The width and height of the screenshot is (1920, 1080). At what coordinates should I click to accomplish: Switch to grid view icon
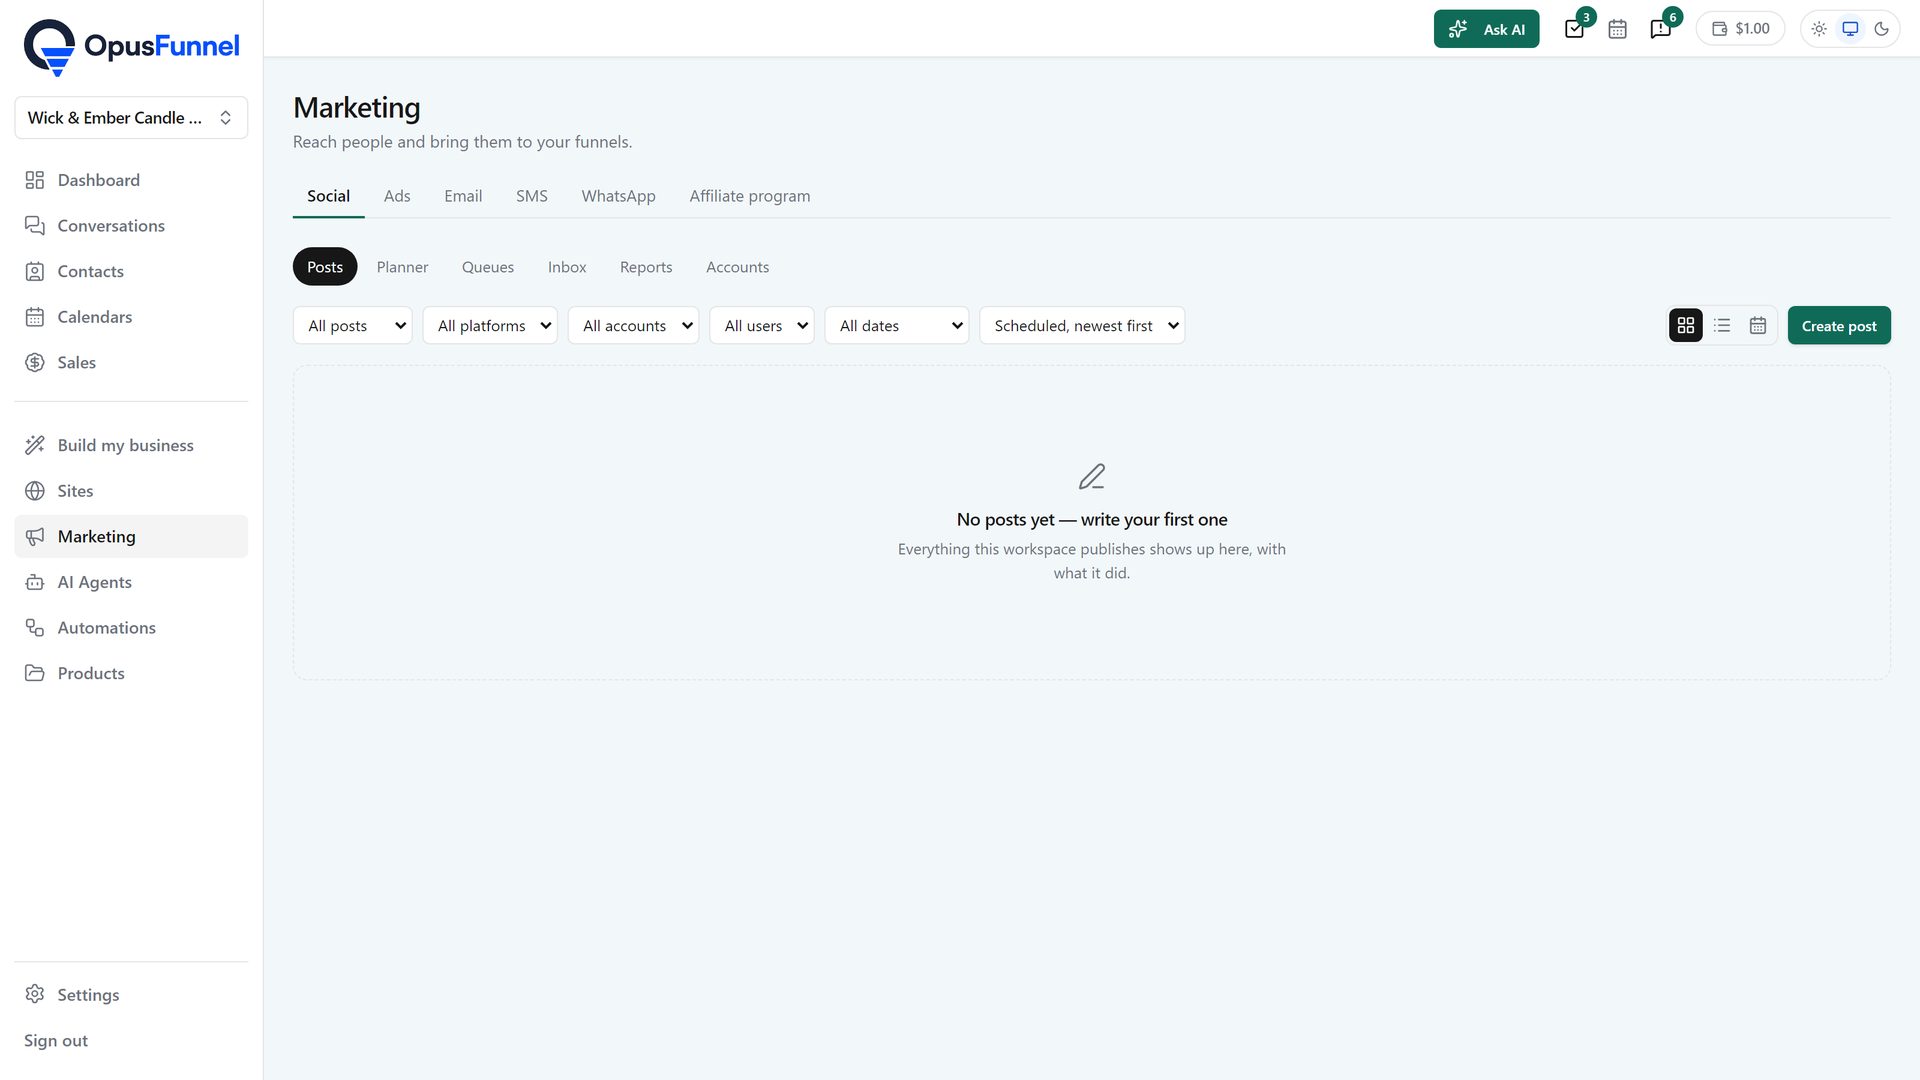1686,326
